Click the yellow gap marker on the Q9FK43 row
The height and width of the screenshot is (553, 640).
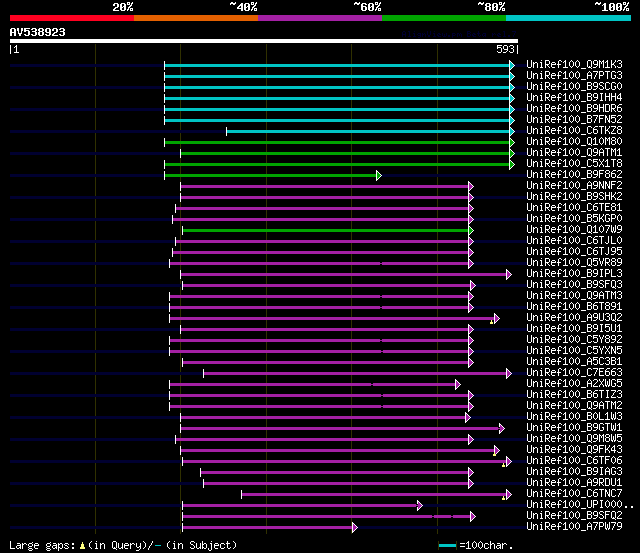click(x=494, y=454)
